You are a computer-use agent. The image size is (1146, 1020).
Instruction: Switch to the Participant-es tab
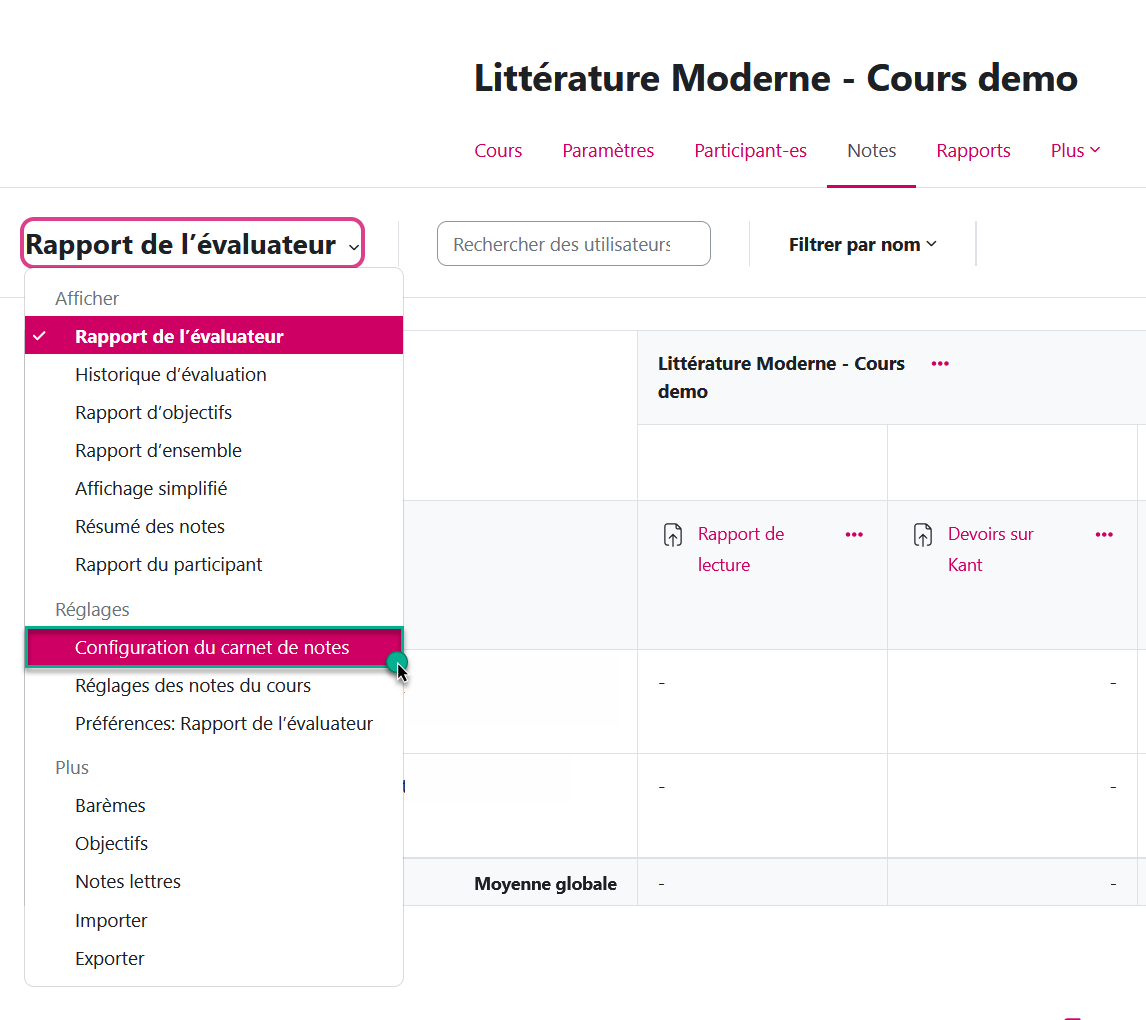[x=750, y=151]
